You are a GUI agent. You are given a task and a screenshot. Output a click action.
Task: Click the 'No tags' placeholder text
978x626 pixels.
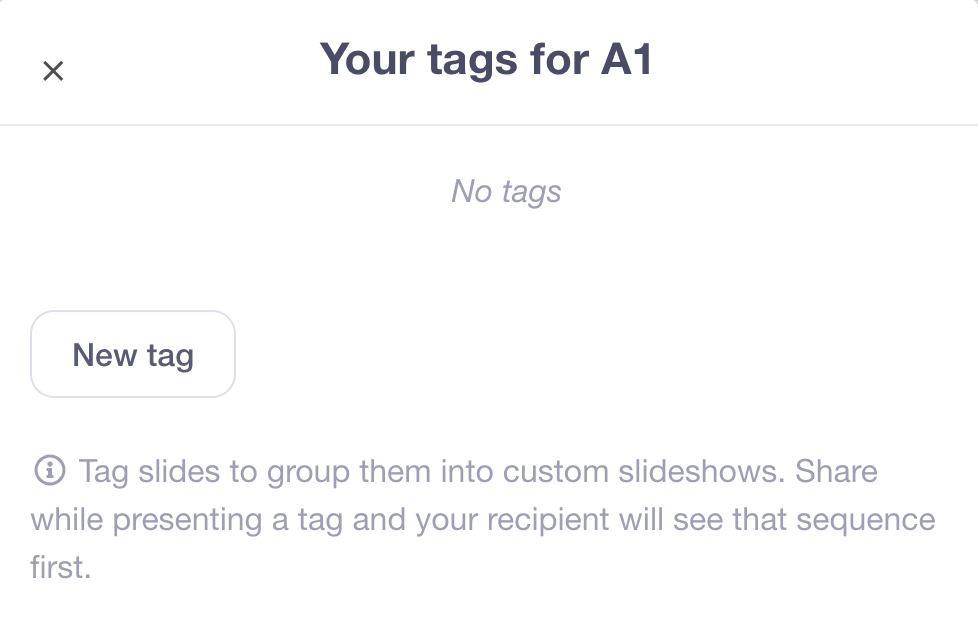click(506, 191)
